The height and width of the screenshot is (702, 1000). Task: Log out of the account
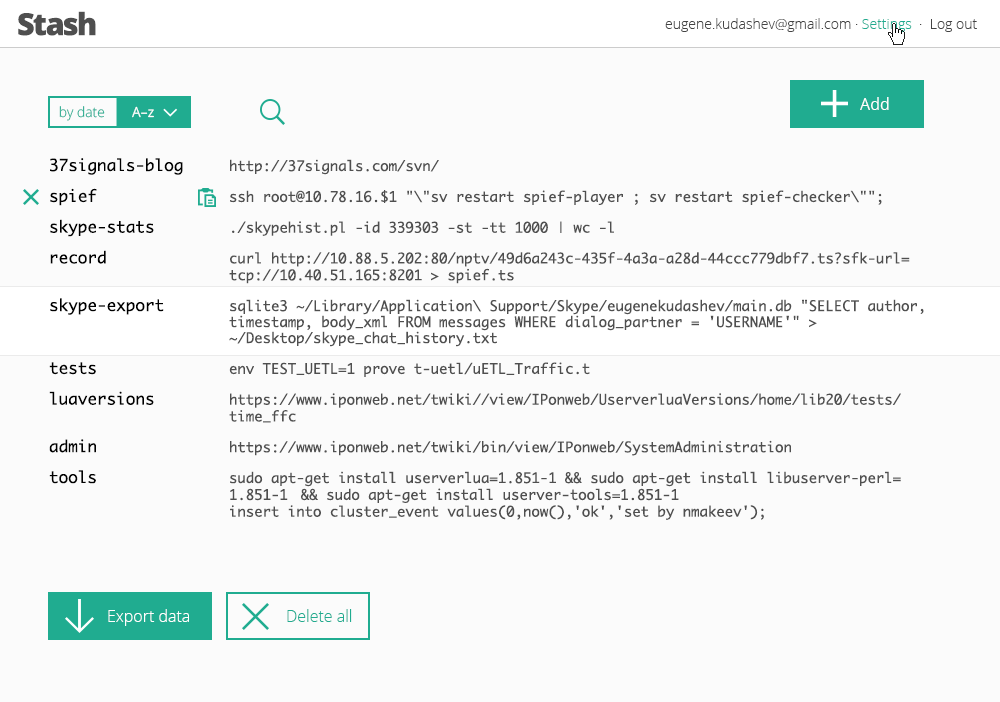pyautogui.click(x=953, y=24)
